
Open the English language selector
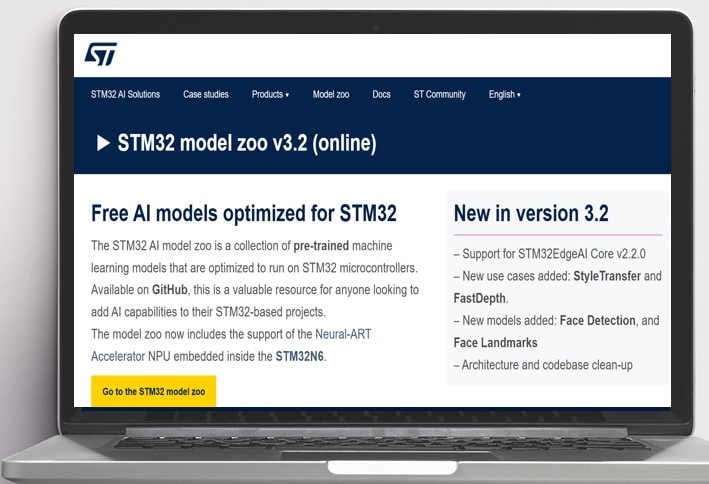504,95
